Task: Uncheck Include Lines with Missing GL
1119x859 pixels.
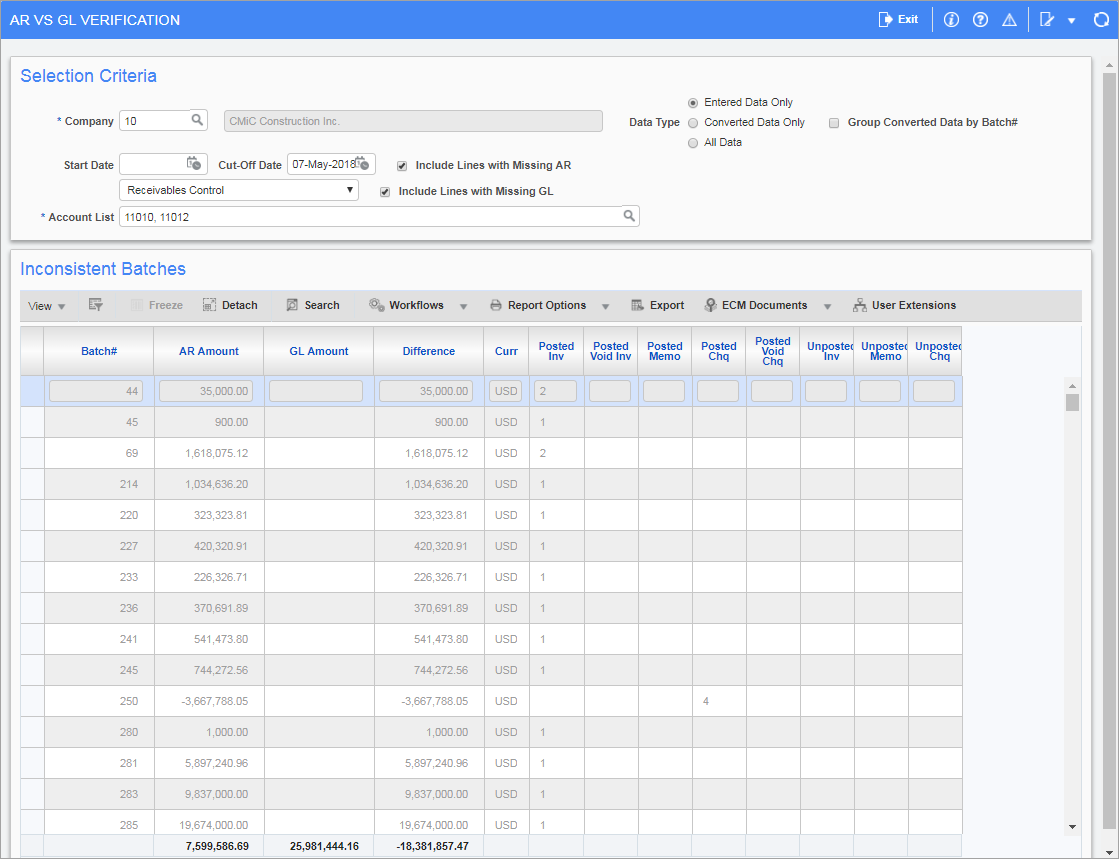Action: pyautogui.click(x=385, y=192)
